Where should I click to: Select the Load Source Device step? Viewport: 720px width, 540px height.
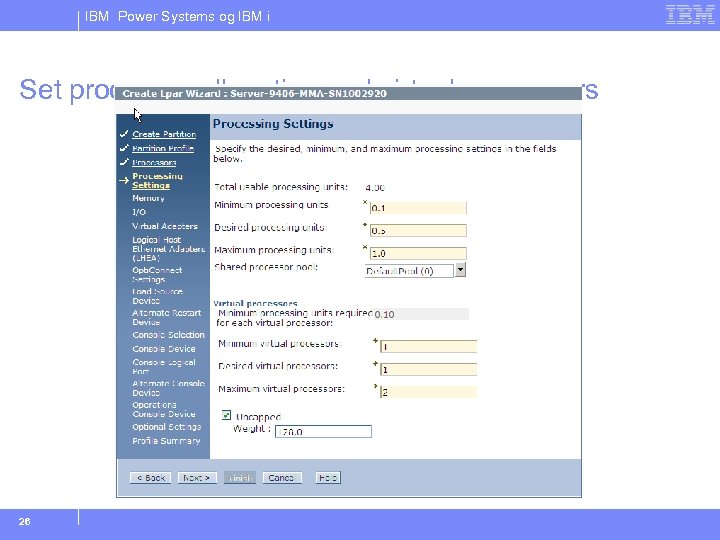pos(158,296)
